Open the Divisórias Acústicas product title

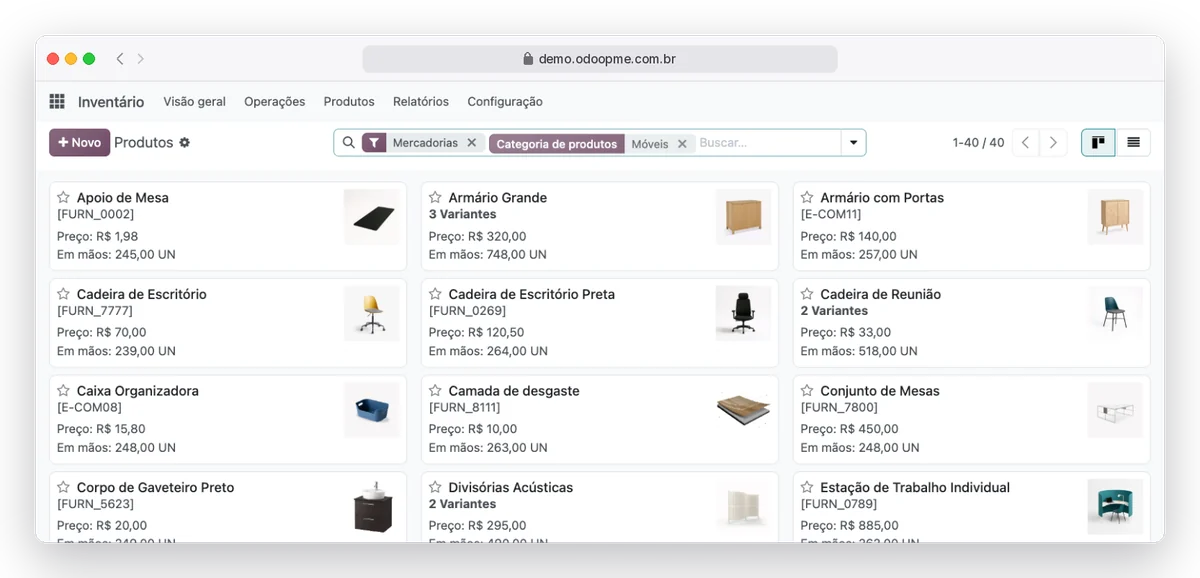(510, 488)
